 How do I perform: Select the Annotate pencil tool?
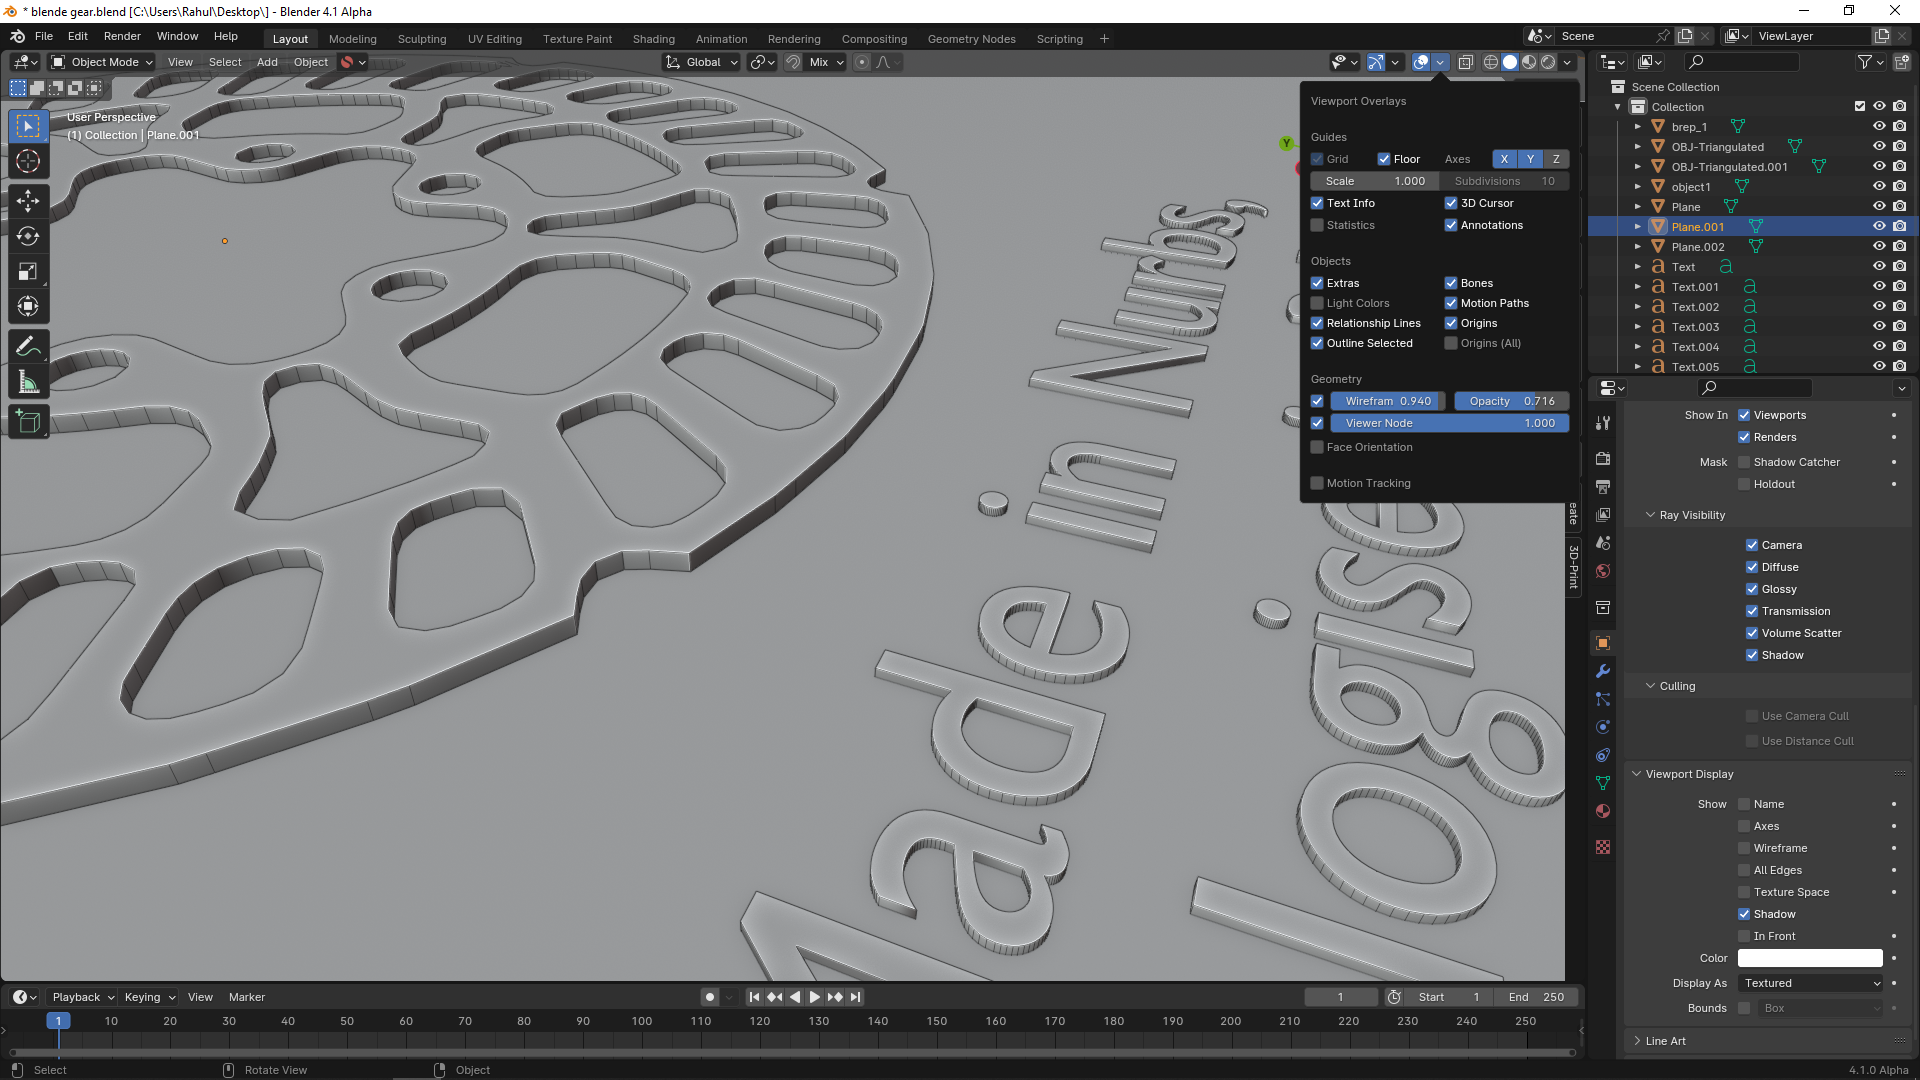click(x=28, y=347)
